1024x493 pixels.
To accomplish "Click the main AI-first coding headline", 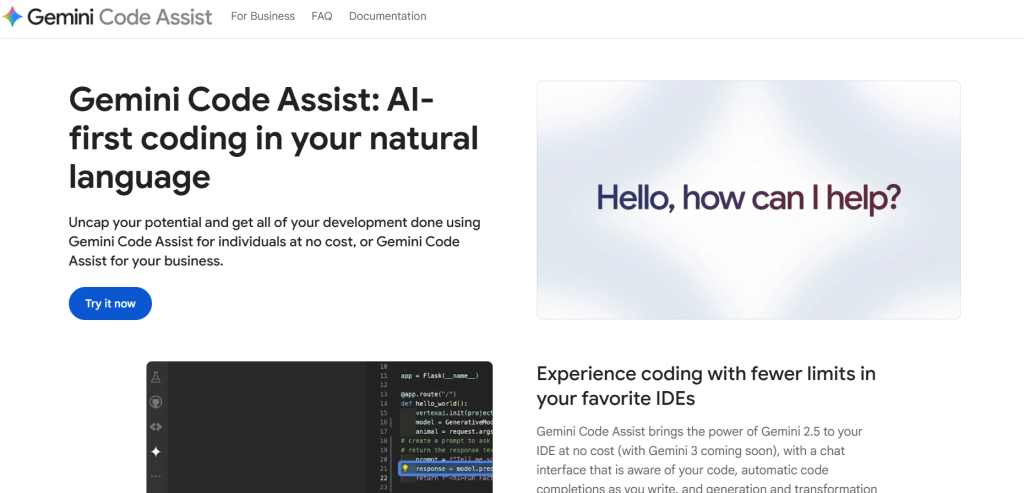I will pos(273,138).
